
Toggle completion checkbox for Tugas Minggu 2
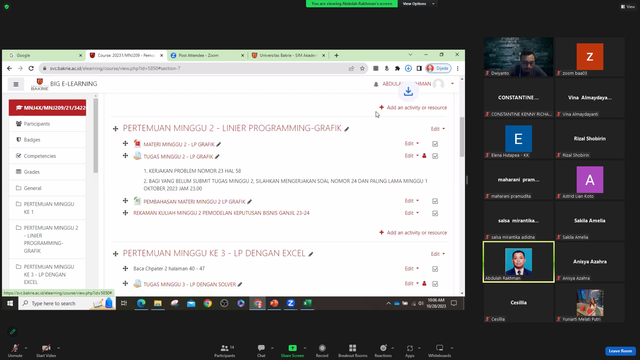click(x=435, y=156)
